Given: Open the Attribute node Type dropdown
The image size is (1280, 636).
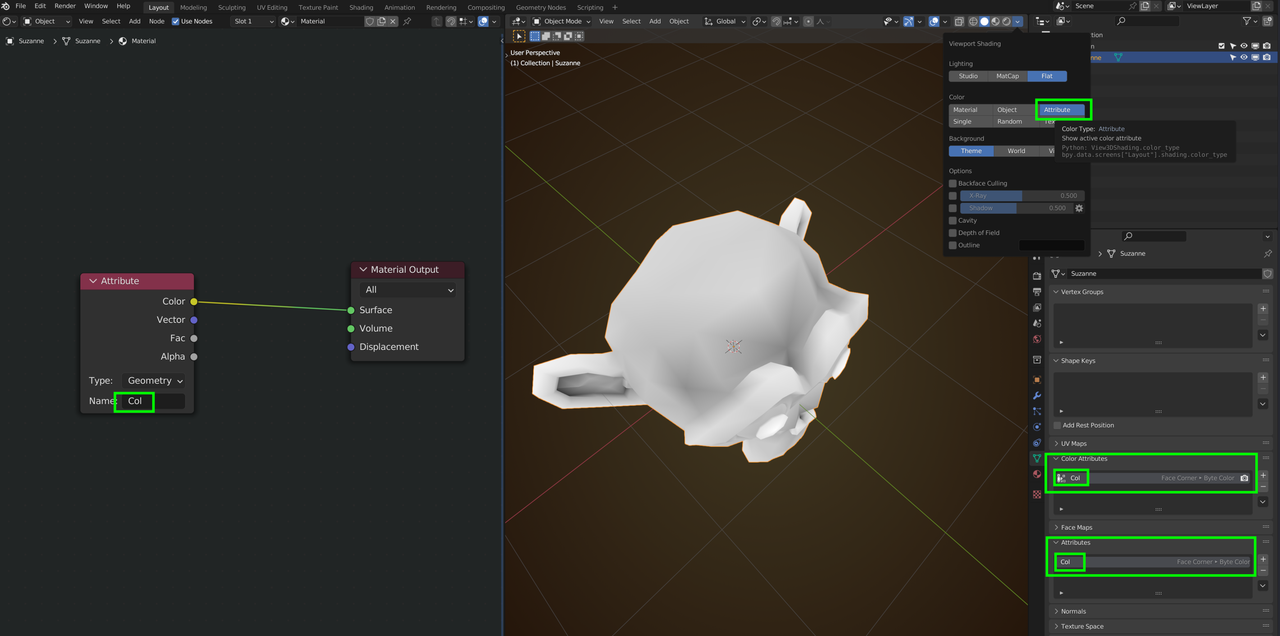Looking at the screenshot, I should click(x=155, y=381).
